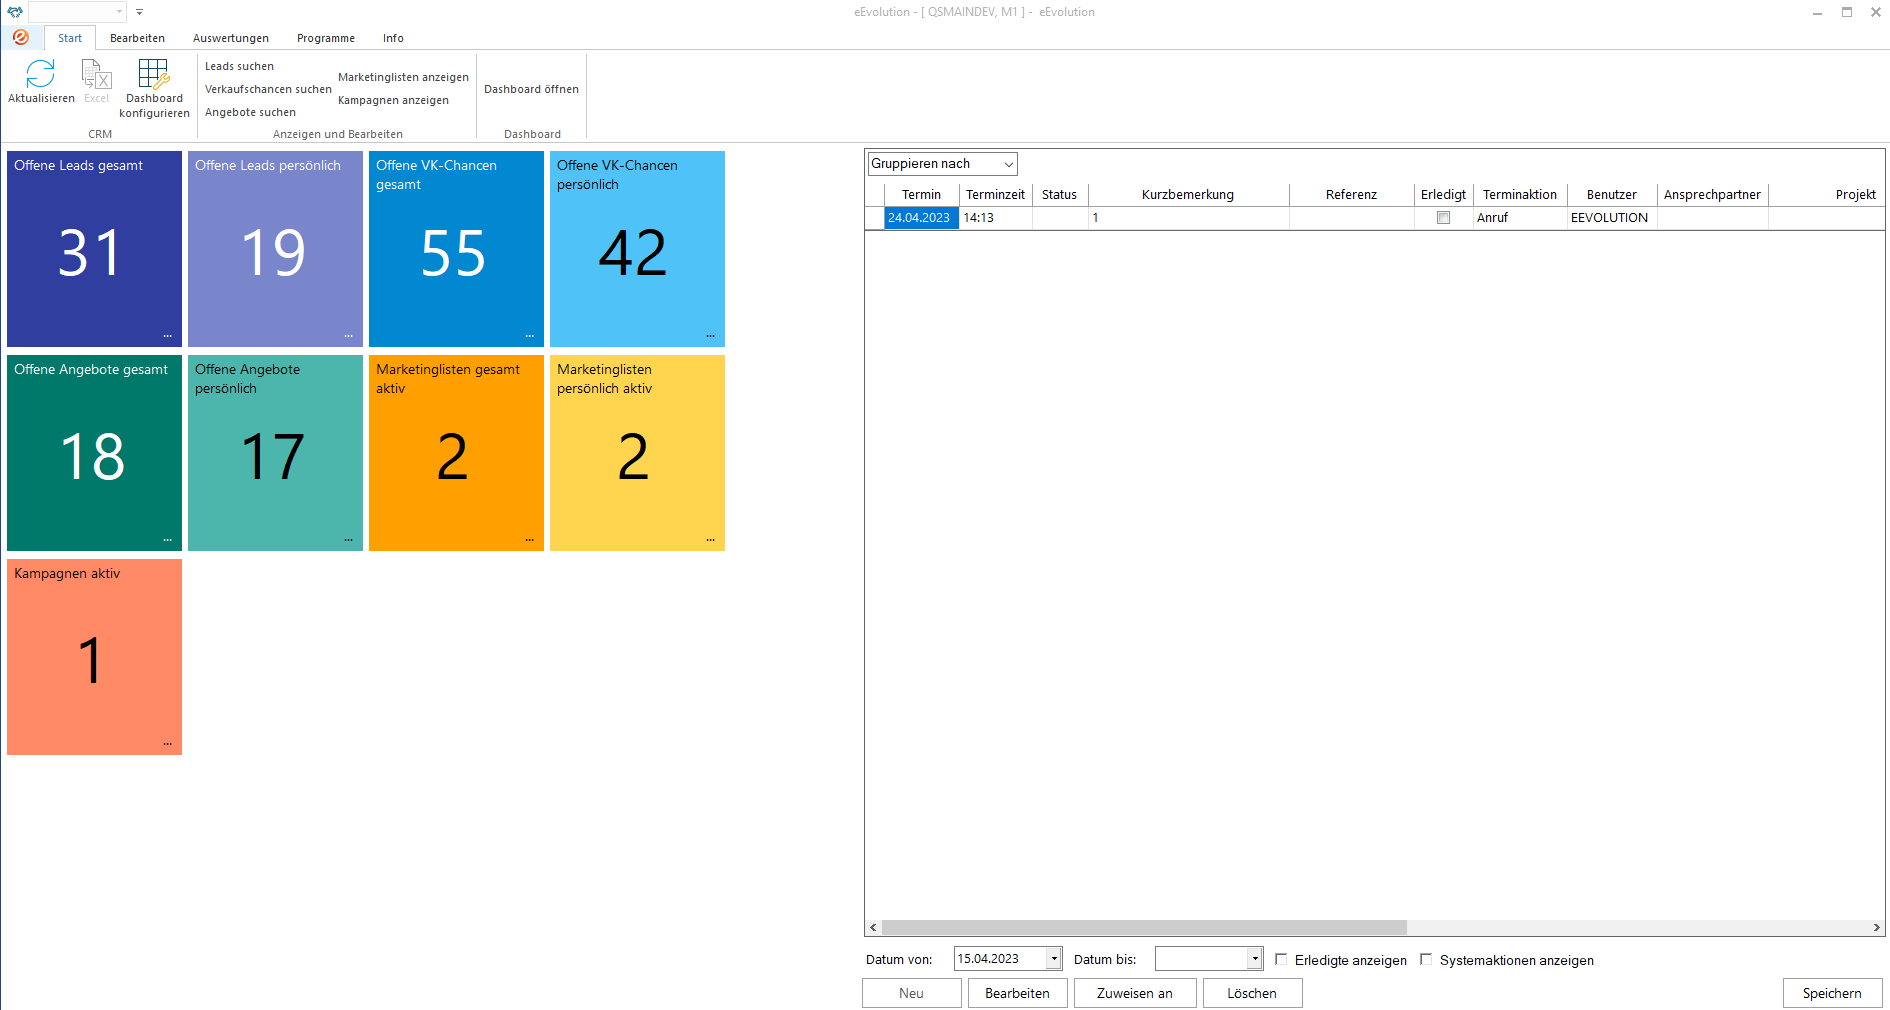
Task: Click ellipsis on Offene Angebote gesamt tile
Action: click(x=168, y=540)
